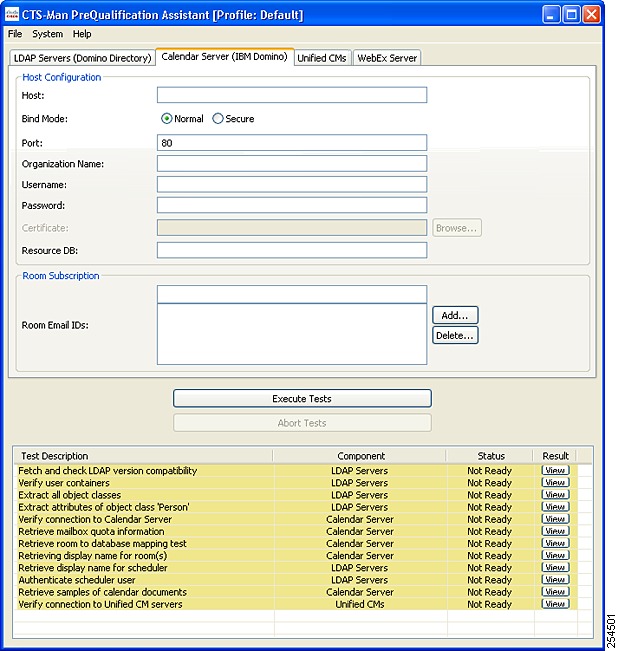The width and height of the screenshot is (618, 651).
Task: View result for Verify connection to Calendar Server
Action: pos(555,519)
